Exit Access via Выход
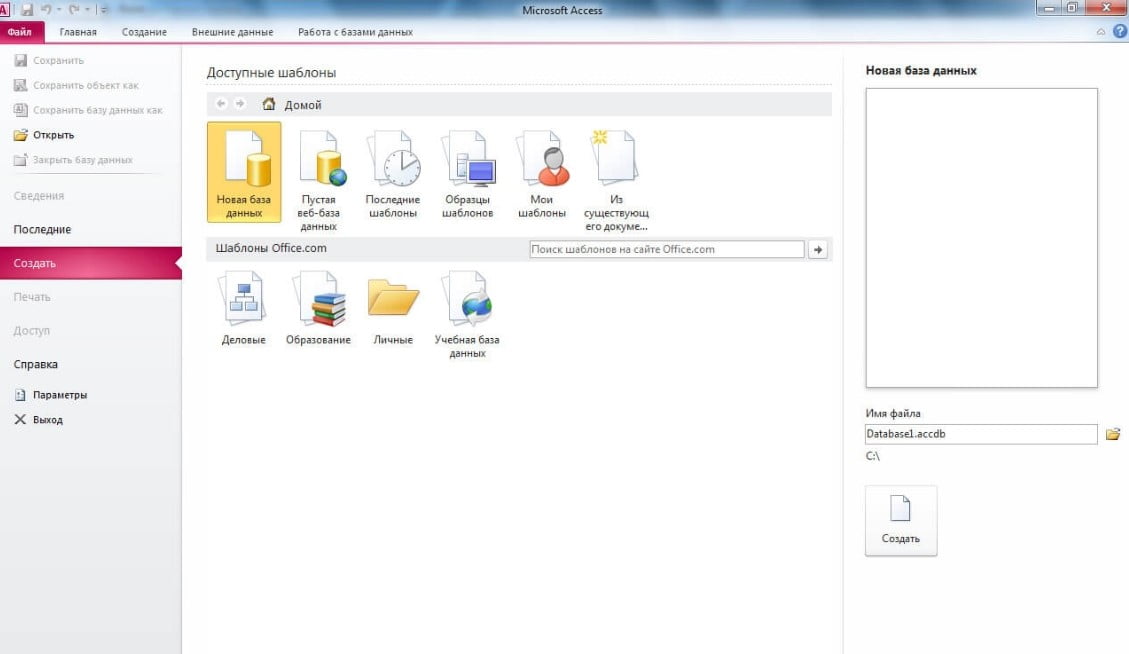This screenshot has width=1129, height=654. coord(38,419)
